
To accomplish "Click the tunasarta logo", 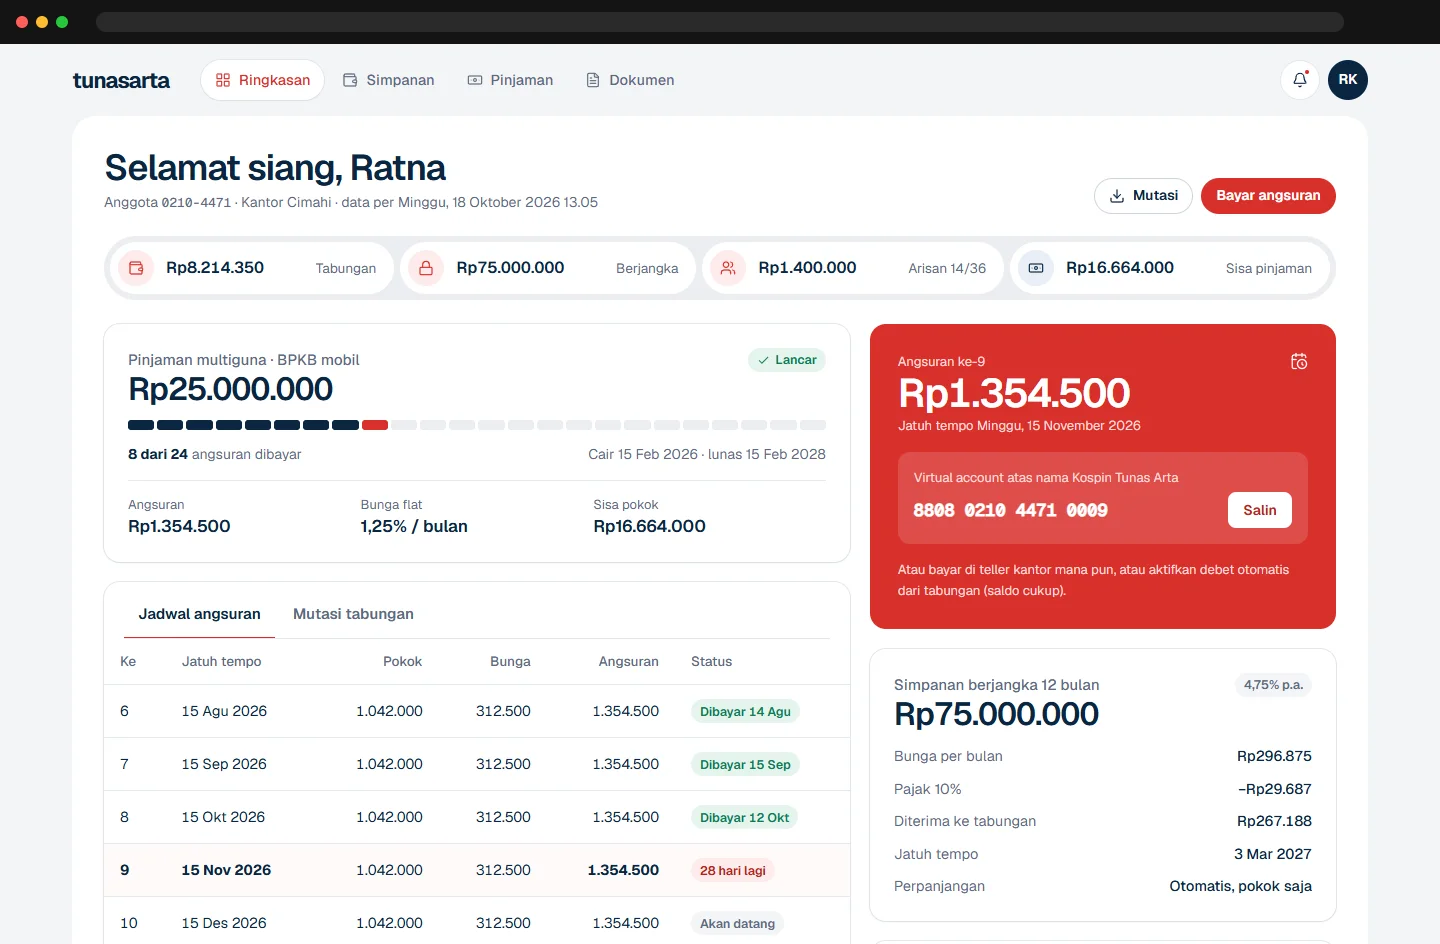I will click(121, 80).
